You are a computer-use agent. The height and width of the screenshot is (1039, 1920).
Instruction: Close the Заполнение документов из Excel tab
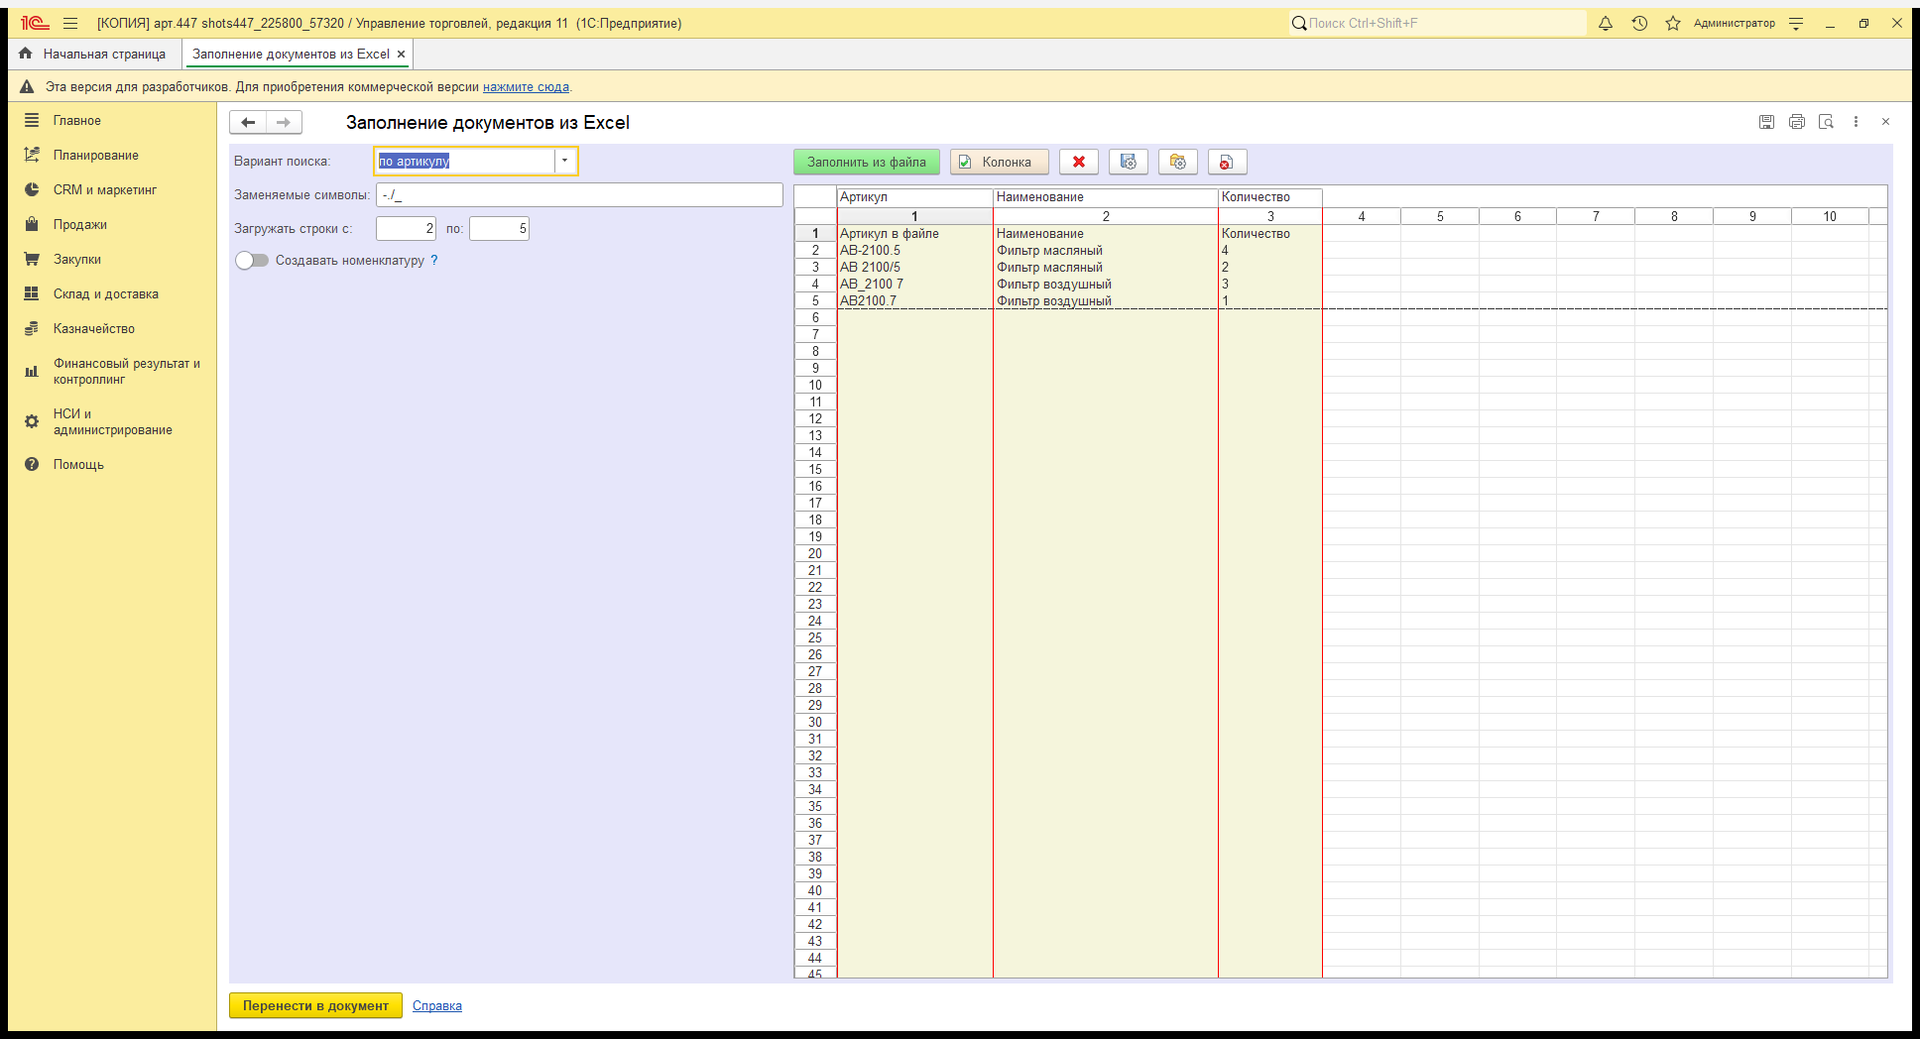401,54
